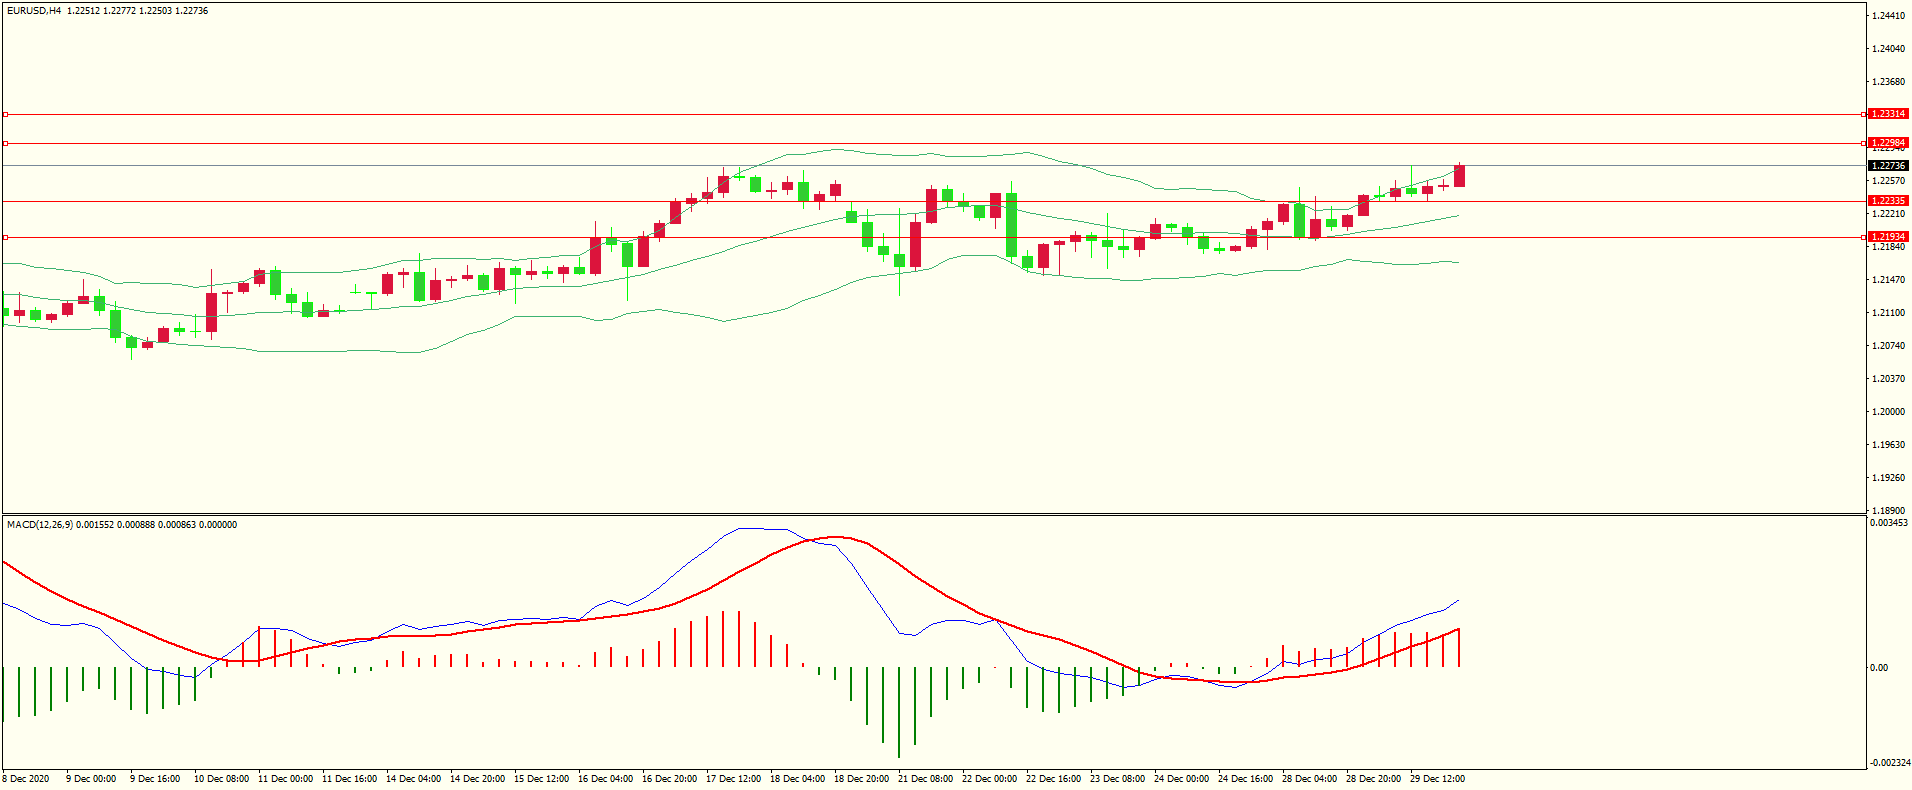Click the 22 Dec 16:00 time label

pyautogui.click(x=1053, y=779)
